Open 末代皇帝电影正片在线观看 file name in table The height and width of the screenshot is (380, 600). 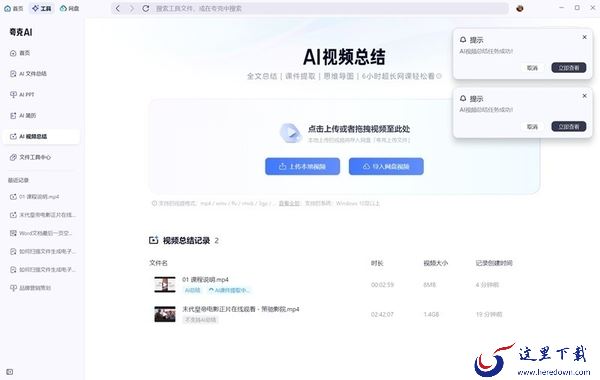pyautogui.click(x=241, y=309)
